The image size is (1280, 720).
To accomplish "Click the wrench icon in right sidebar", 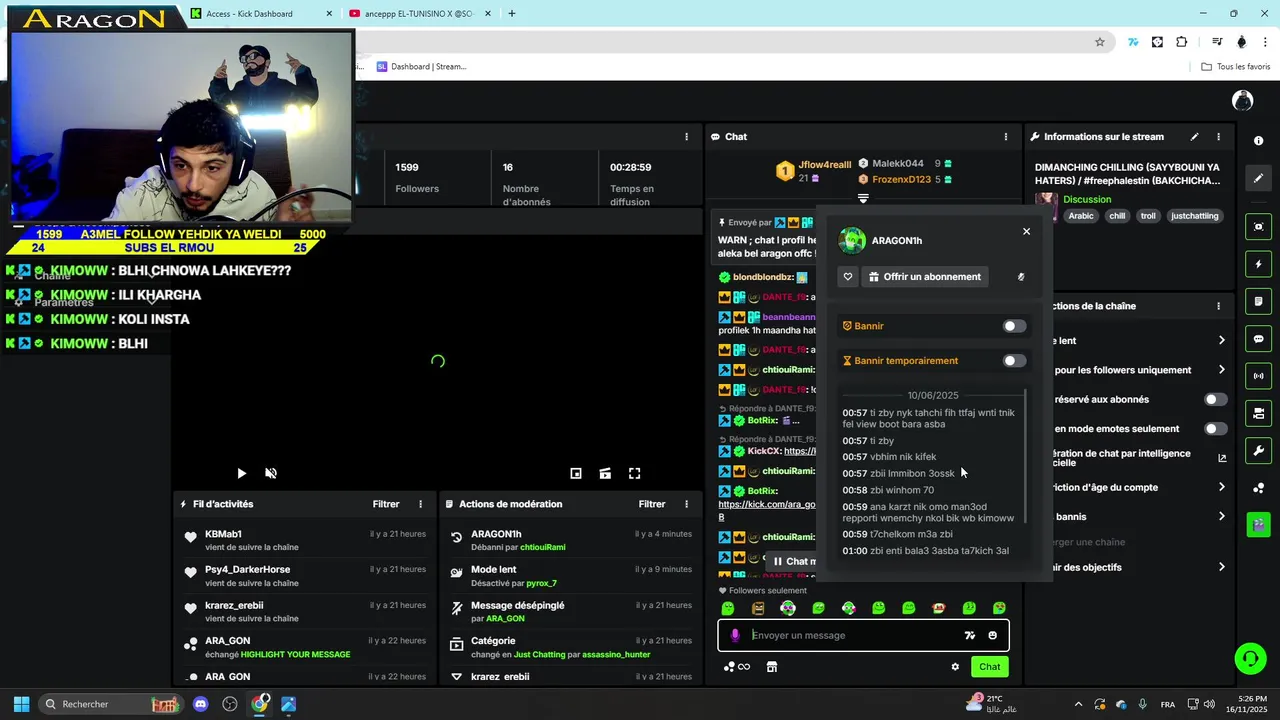I will click(x=1259, y=450).
